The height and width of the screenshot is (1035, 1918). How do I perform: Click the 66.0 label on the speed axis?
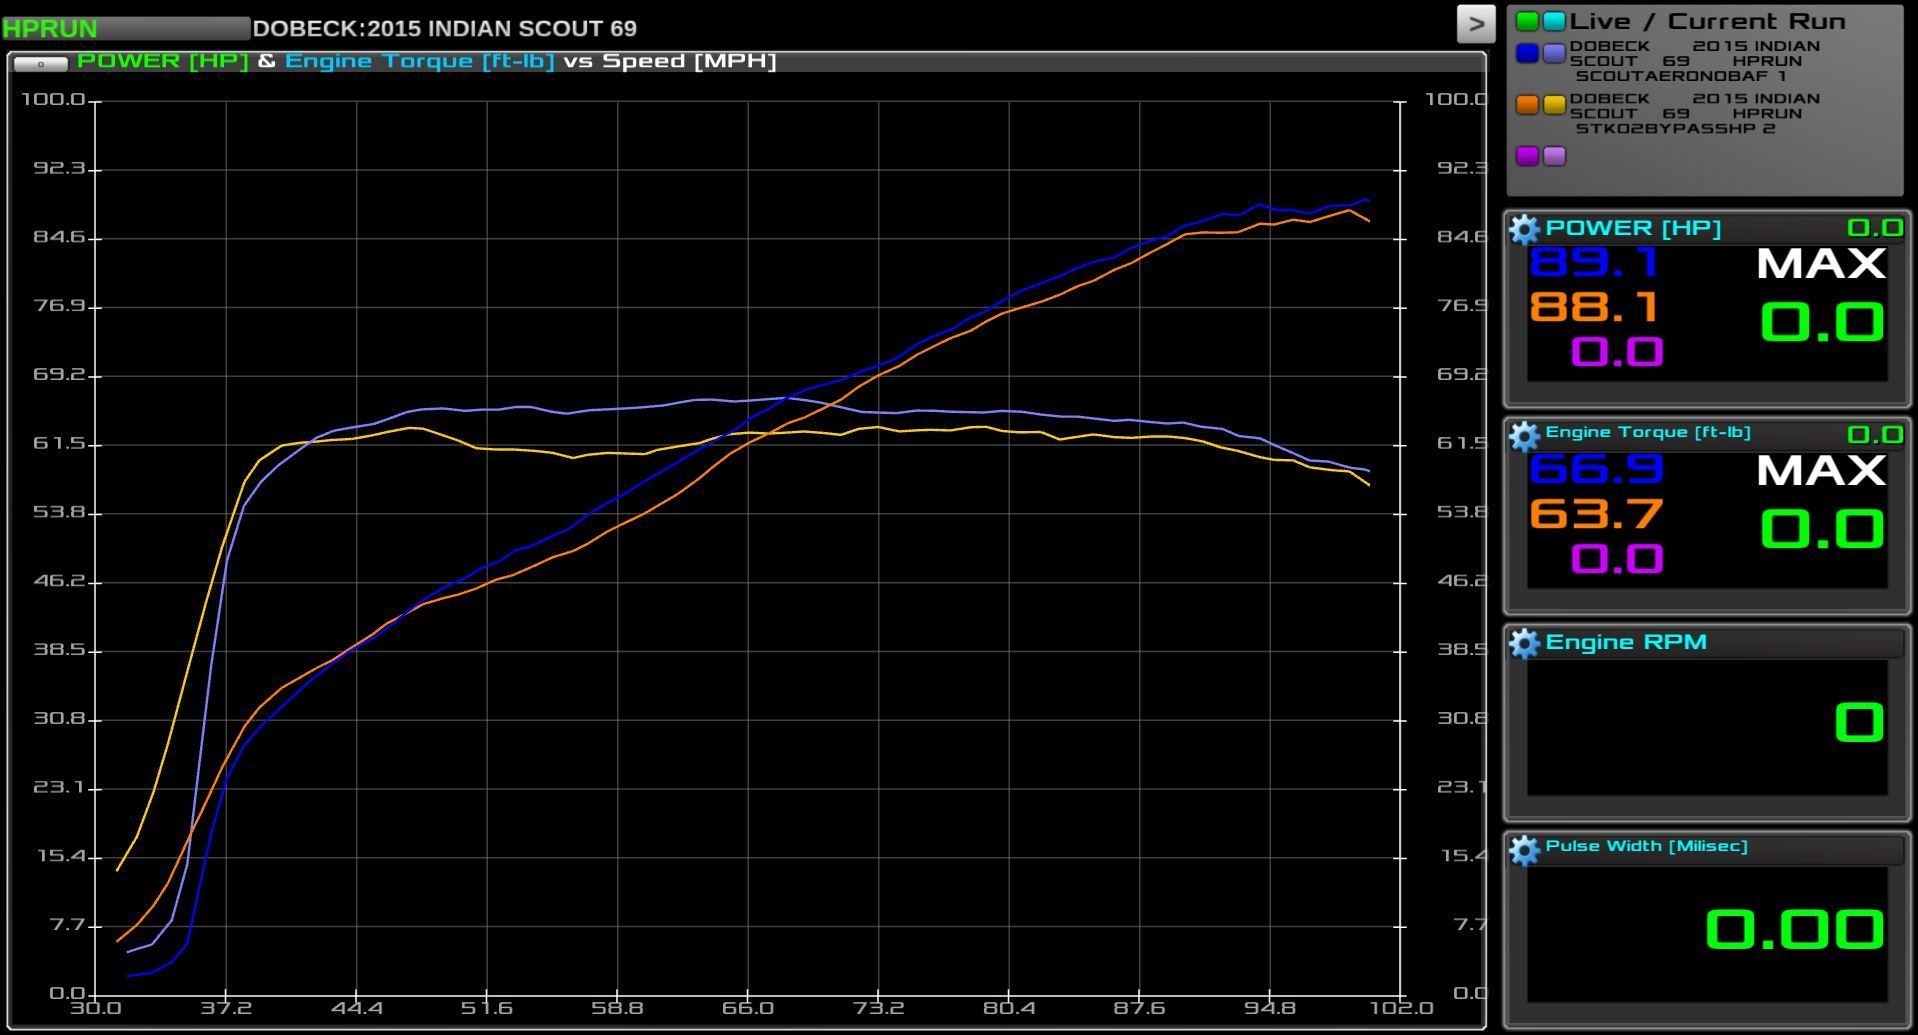point(748,1008)
